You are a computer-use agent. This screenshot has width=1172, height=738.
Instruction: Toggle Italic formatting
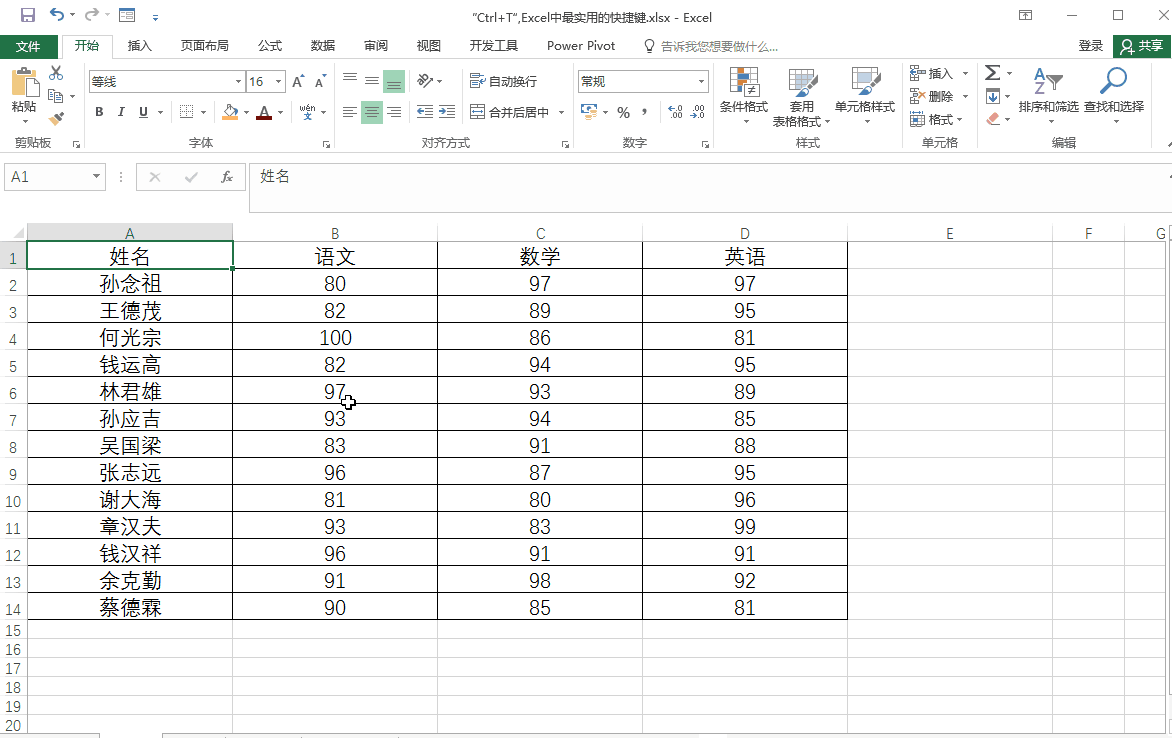pos(121,112)
